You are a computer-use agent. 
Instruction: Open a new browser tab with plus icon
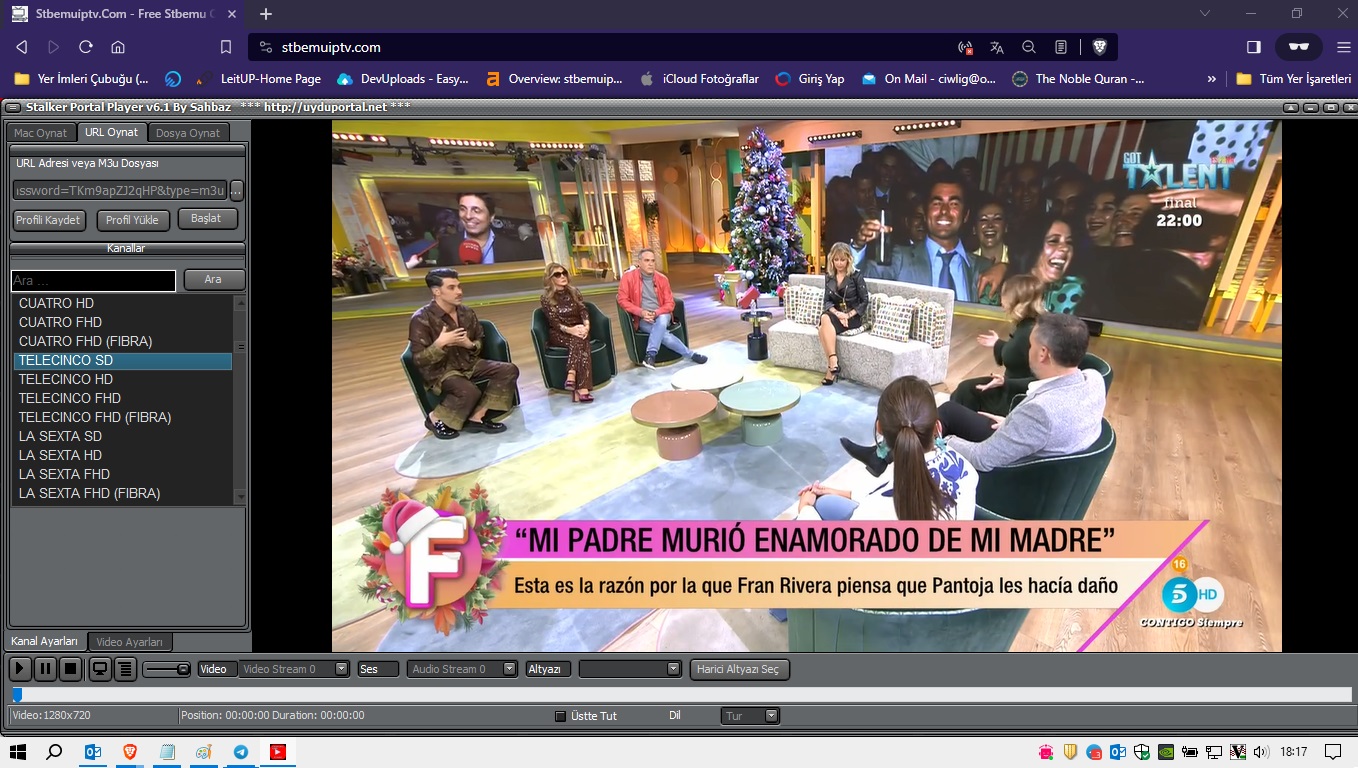pyautogui.click(x=266, y=14)
